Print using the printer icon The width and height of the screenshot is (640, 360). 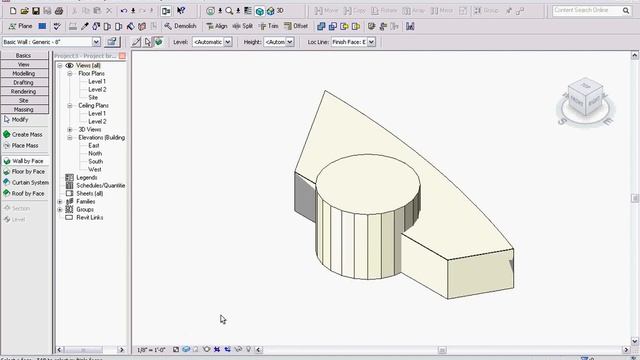tap(59, 11)
